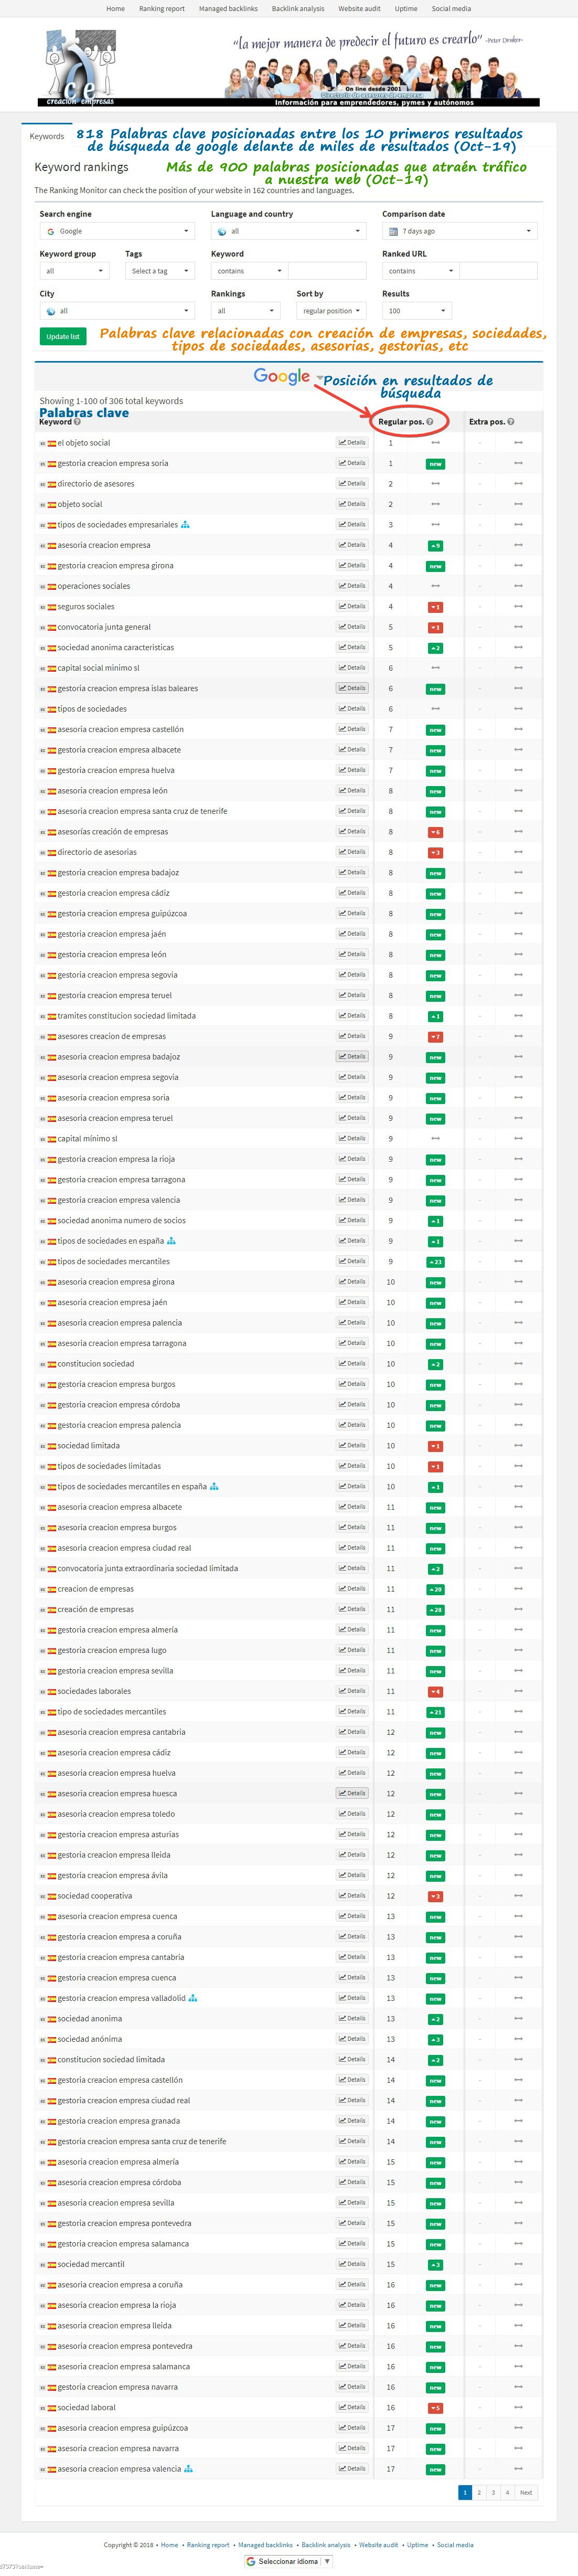Go to the Next results page
The width and height of the screenshot is (578, 2576).
click(x=526, y=2493)
